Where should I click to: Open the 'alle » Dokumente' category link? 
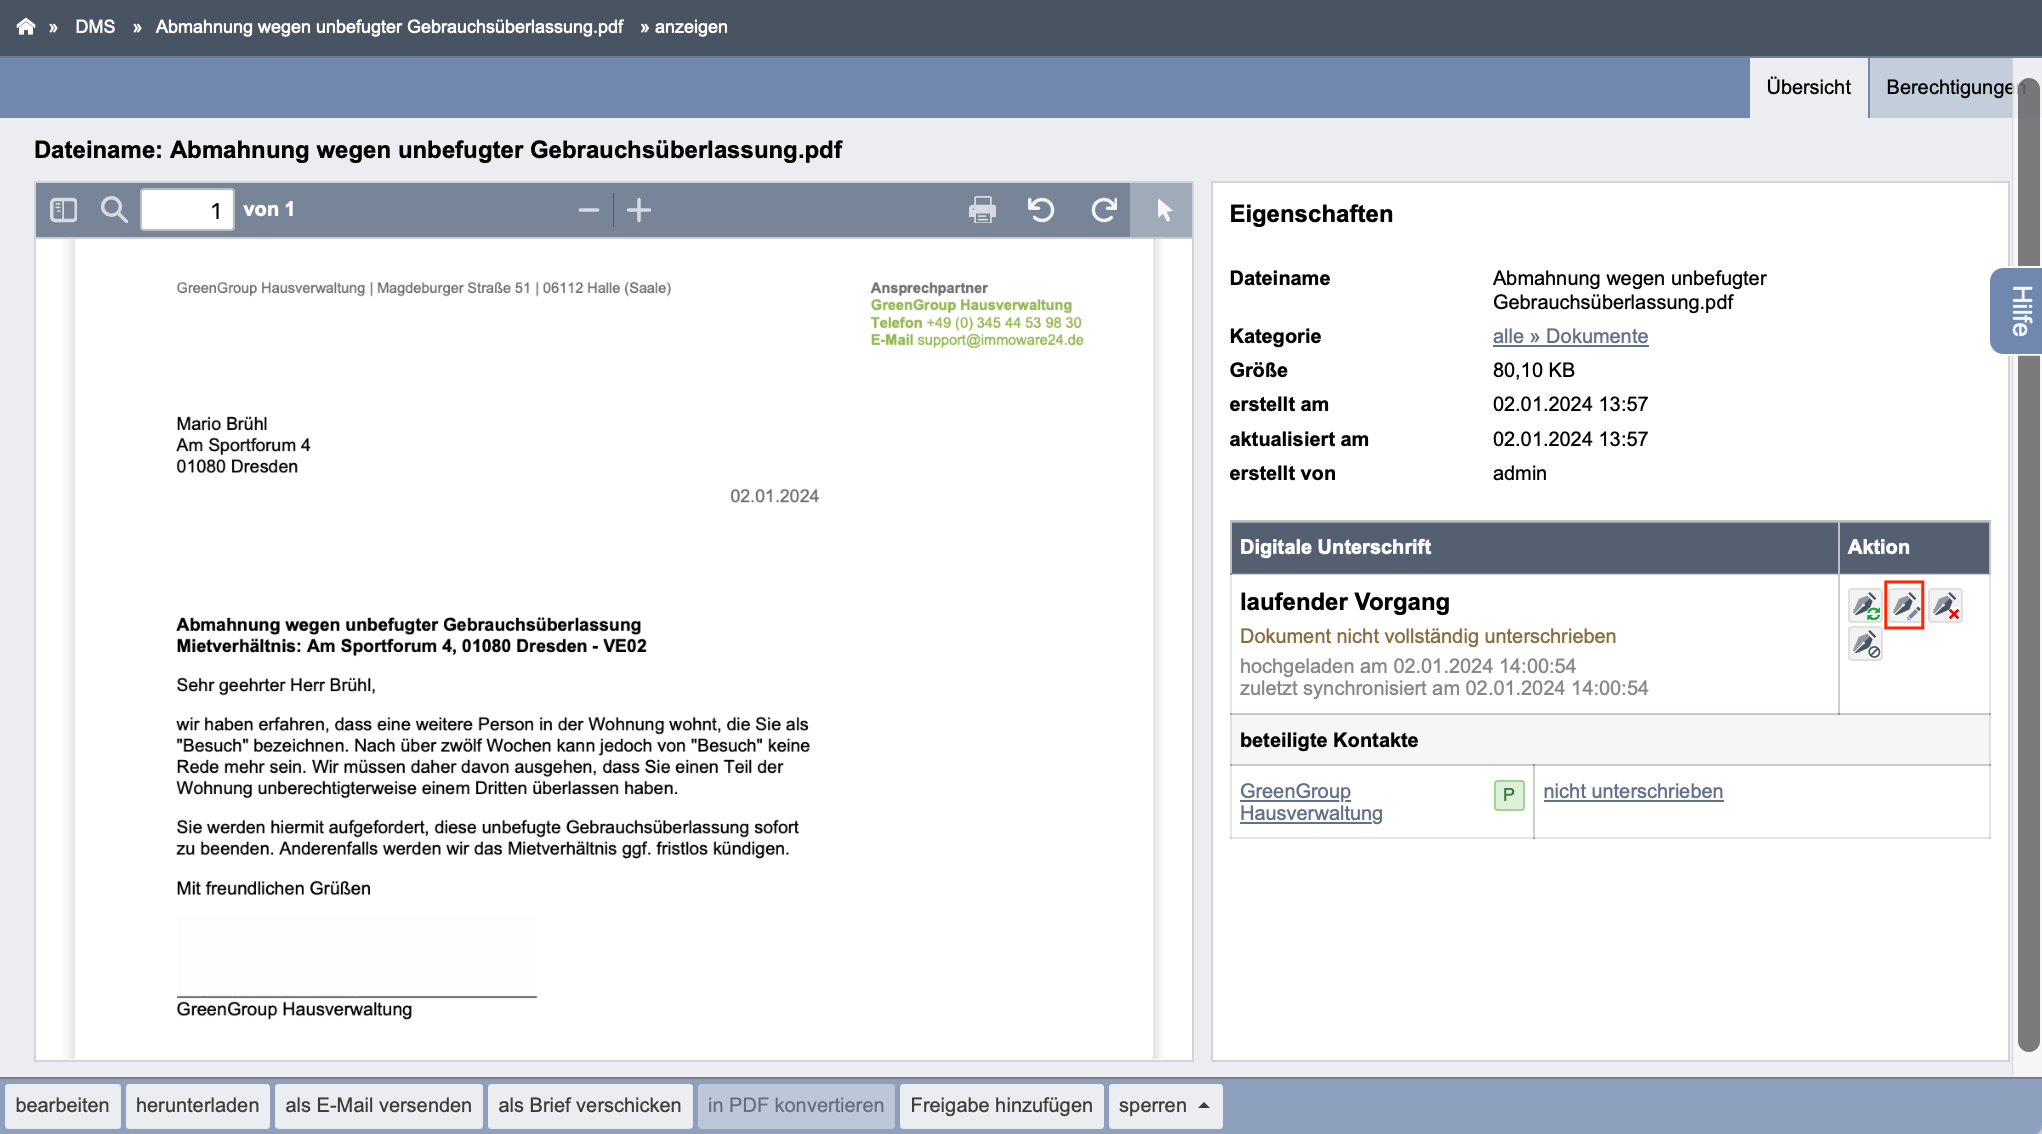coord(1570,336)
